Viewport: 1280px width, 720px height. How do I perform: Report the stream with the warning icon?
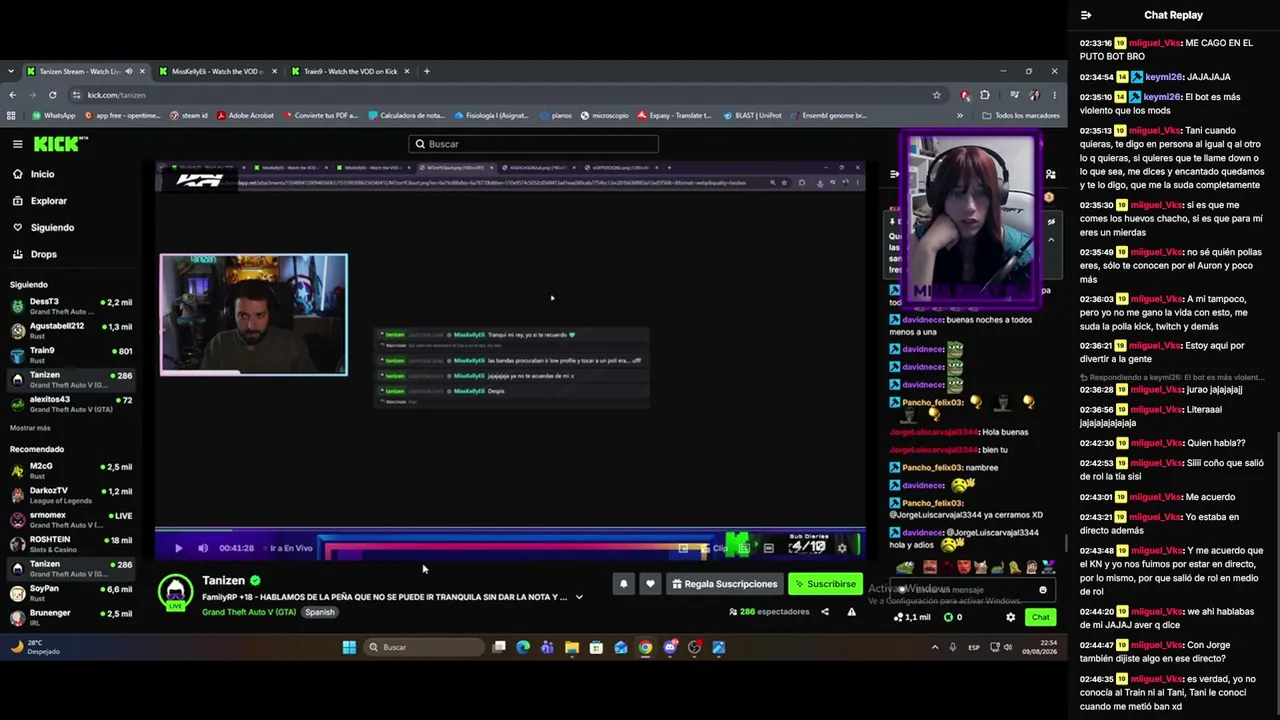point(852,612)
